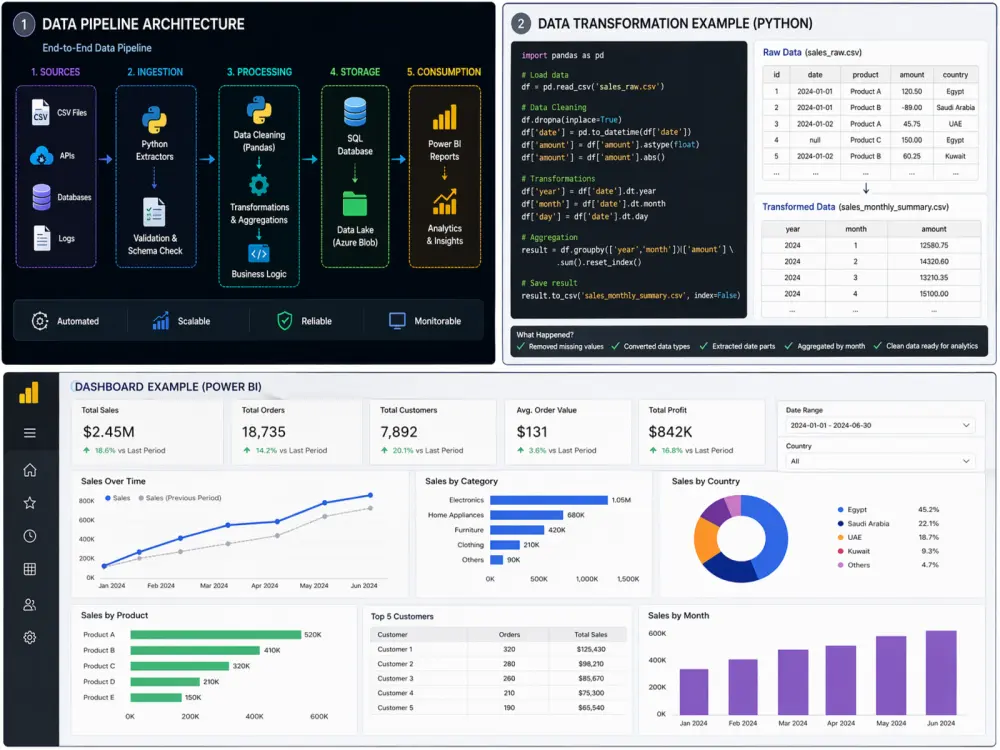Select the Electronics bar in Sales by Category
Viewport: 1000px width, 750px height.
click(x=548, y=500)
